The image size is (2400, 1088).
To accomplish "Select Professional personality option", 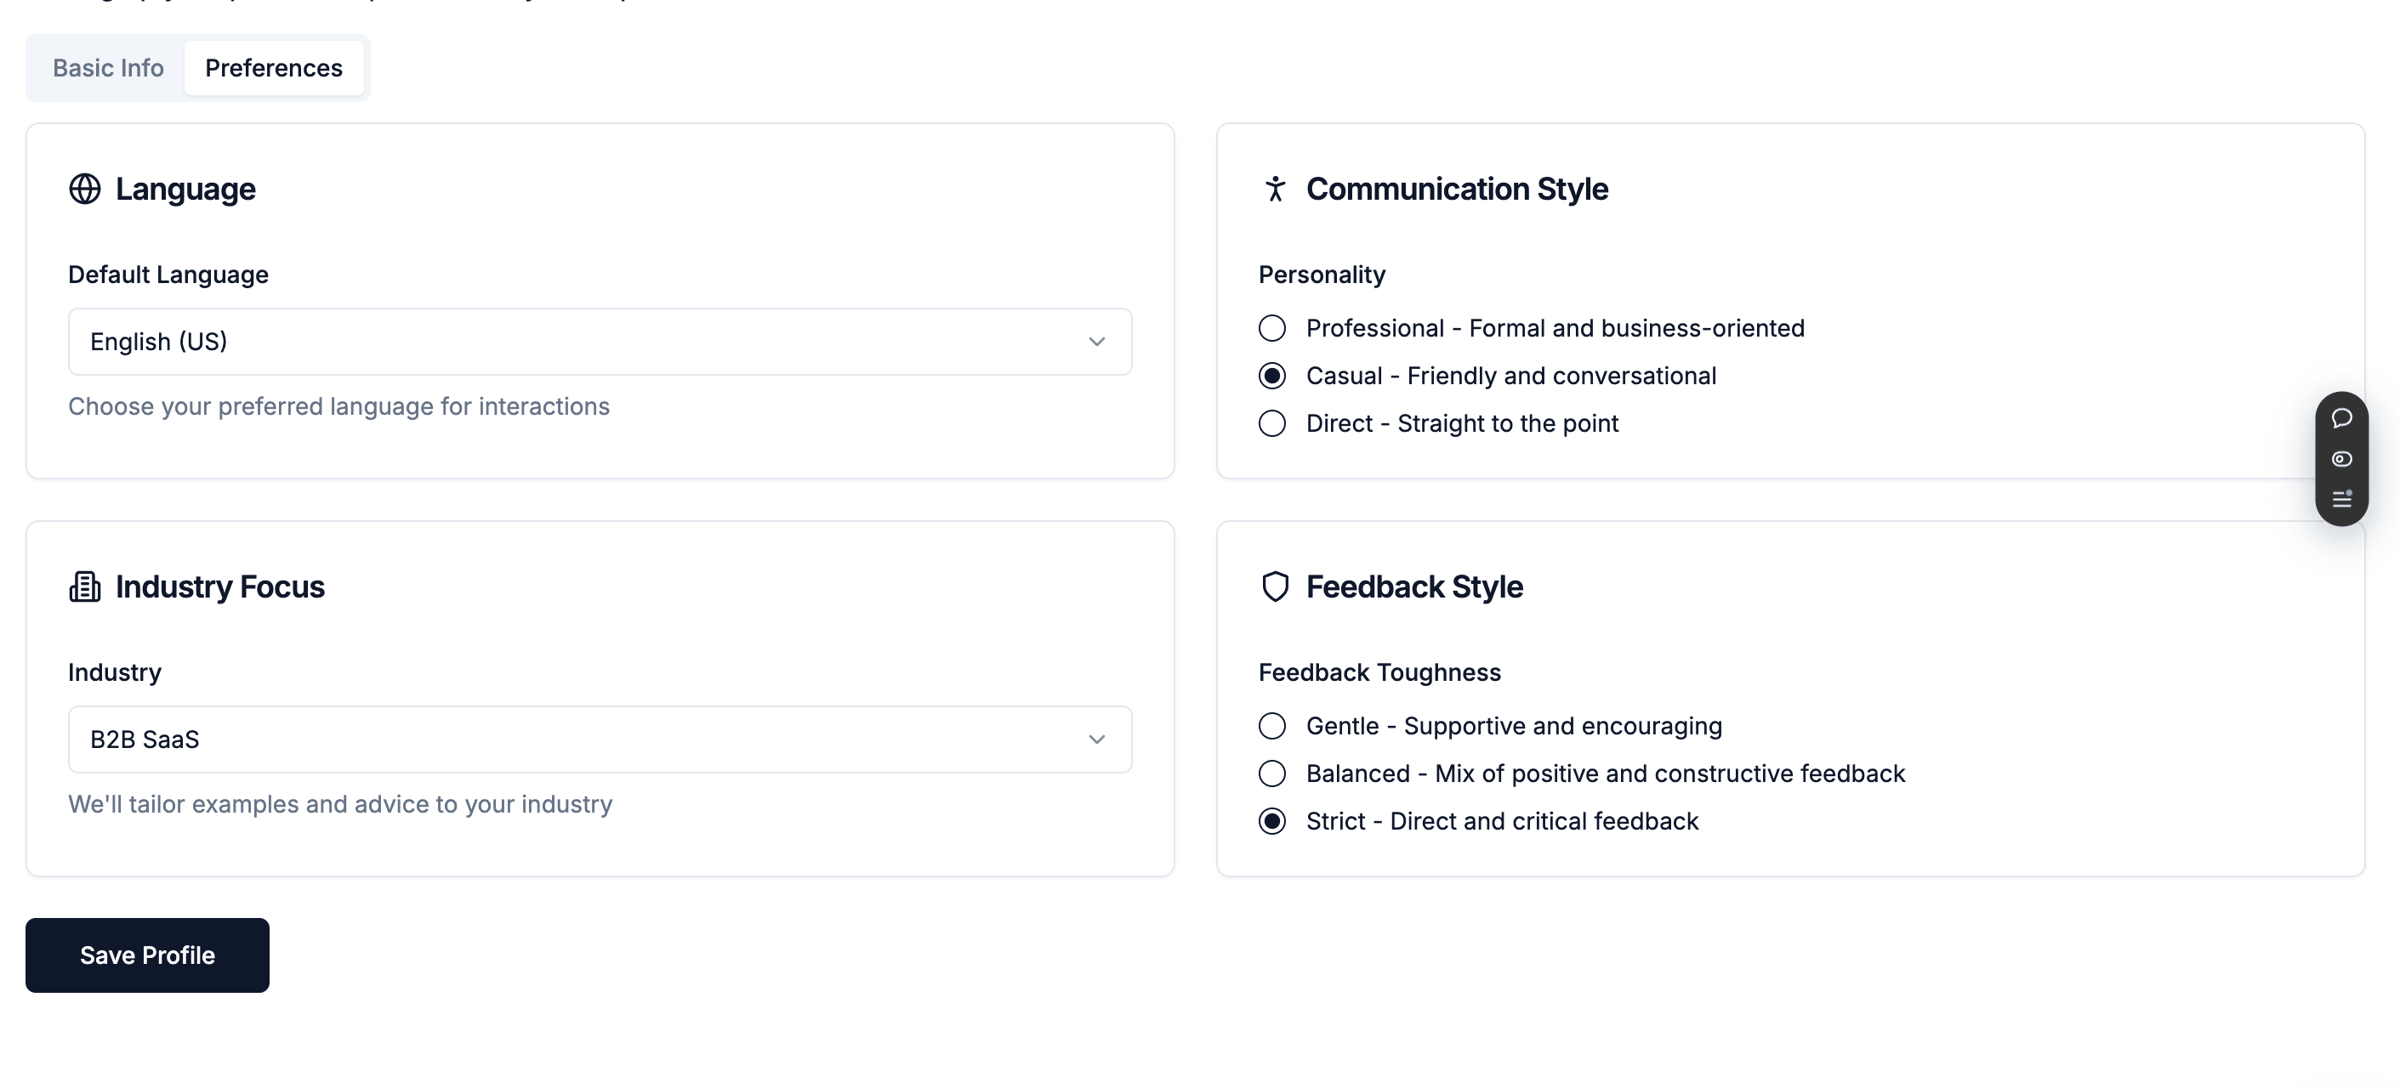I will point(1272,328).
